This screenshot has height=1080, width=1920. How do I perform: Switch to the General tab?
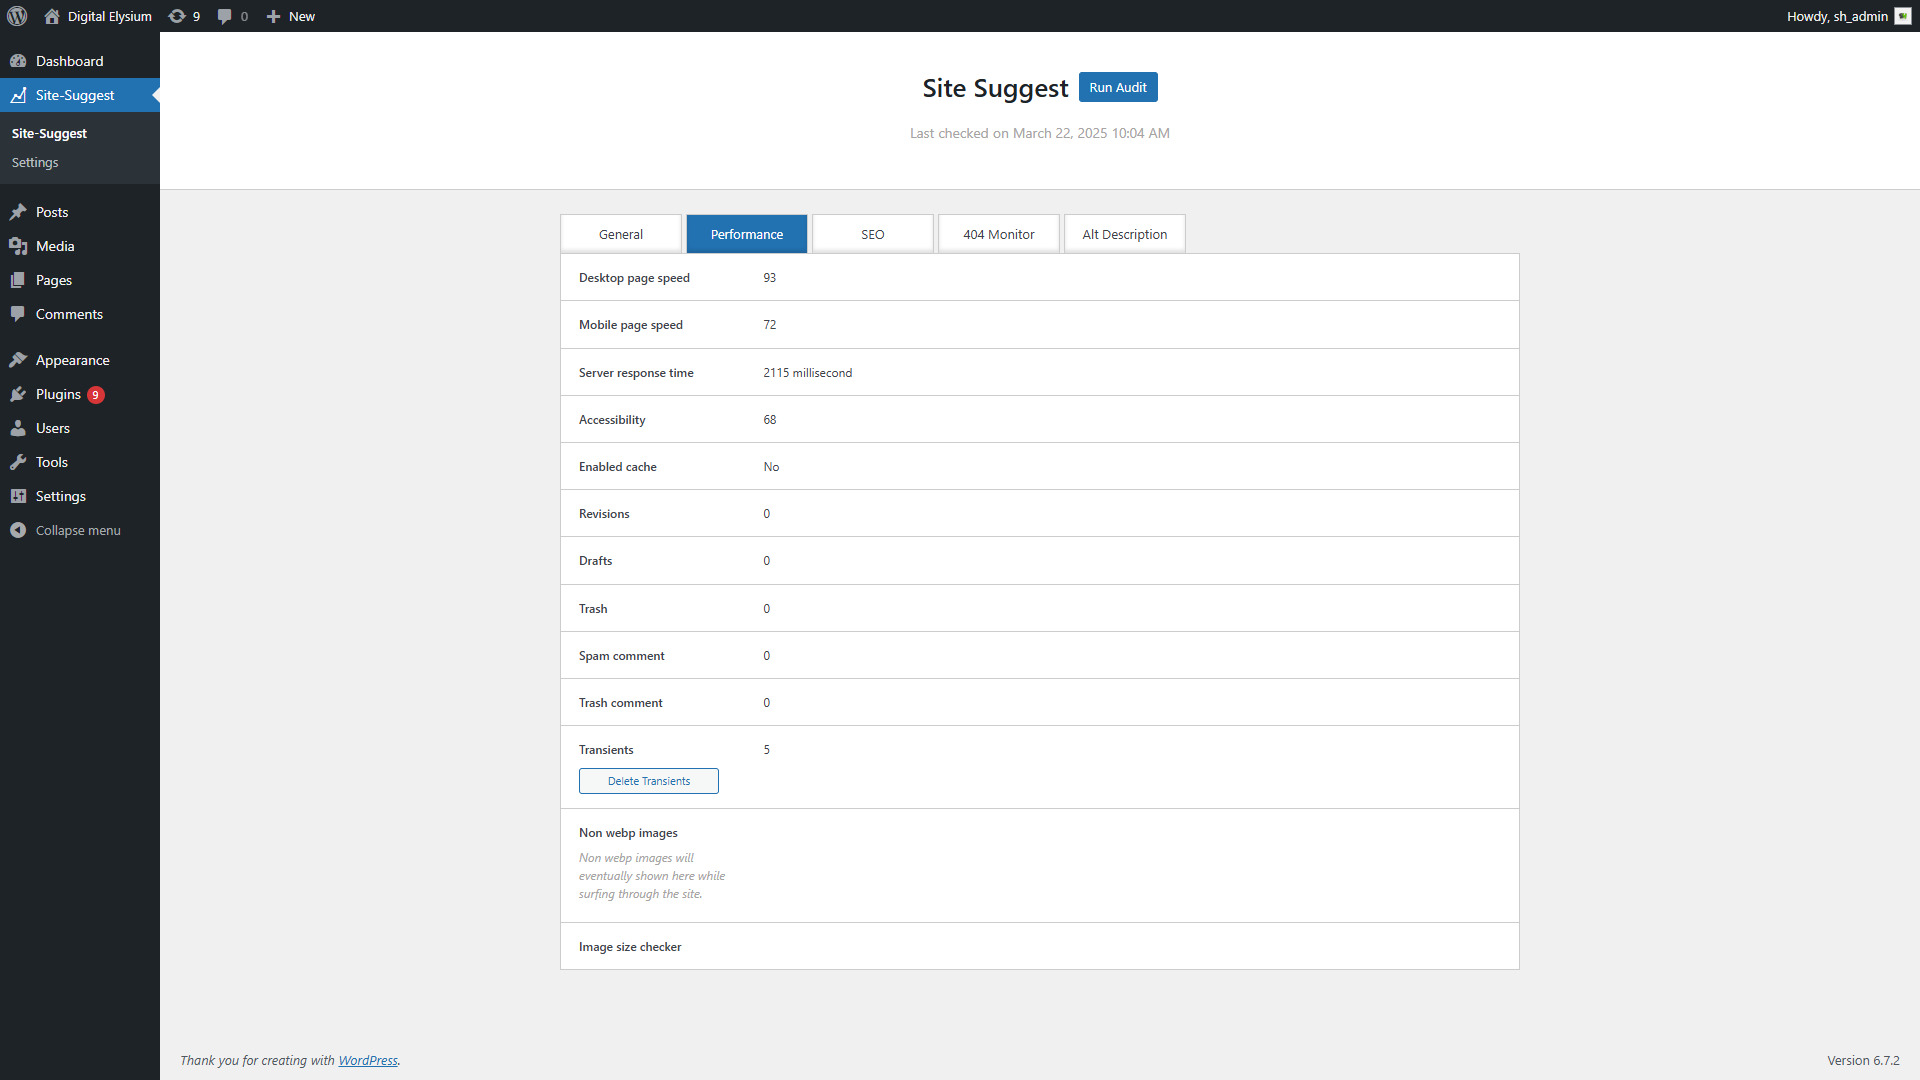click(620, 234)
